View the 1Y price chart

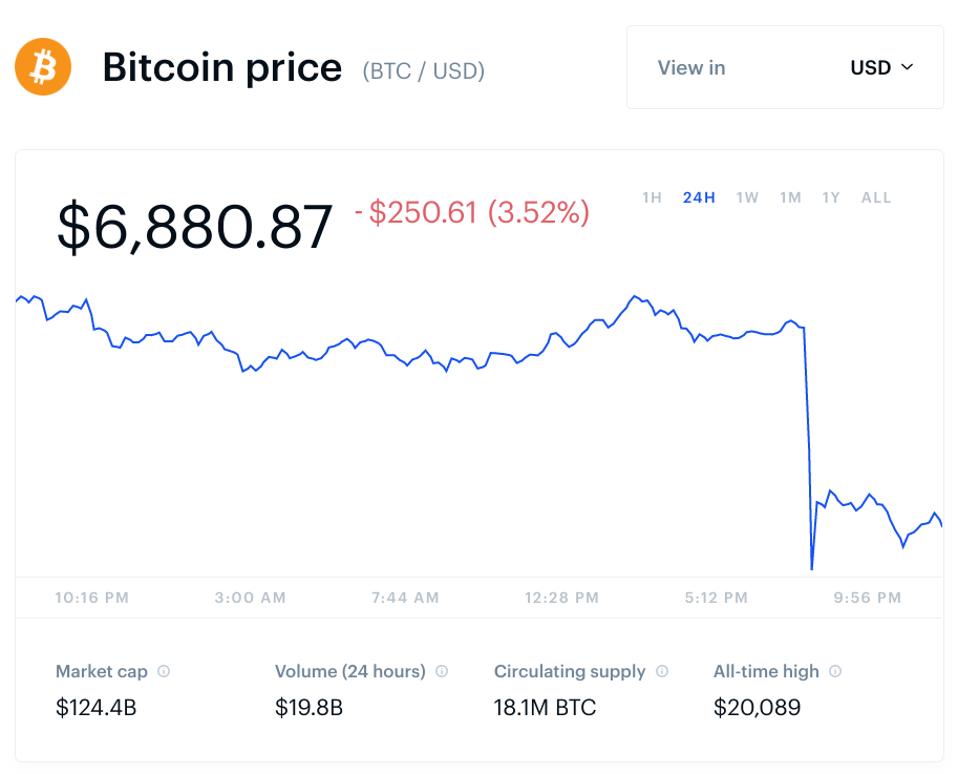829,198
